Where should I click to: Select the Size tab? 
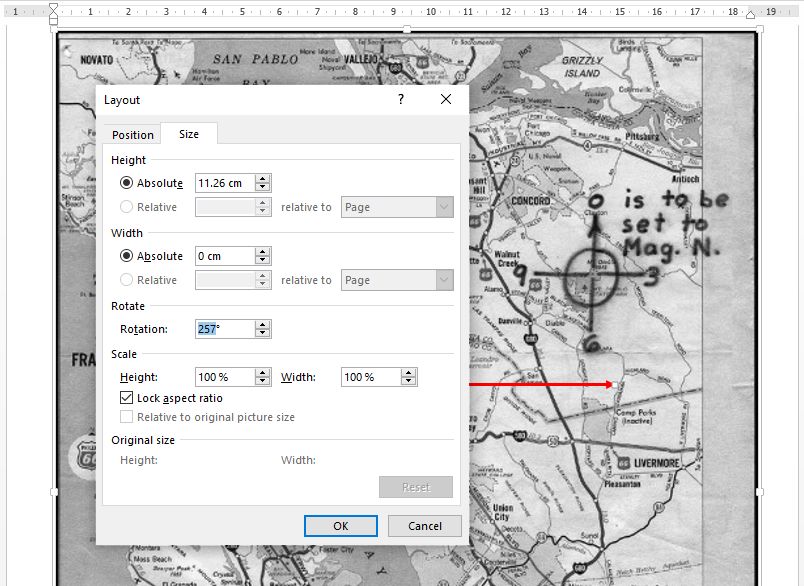(188, 134)
